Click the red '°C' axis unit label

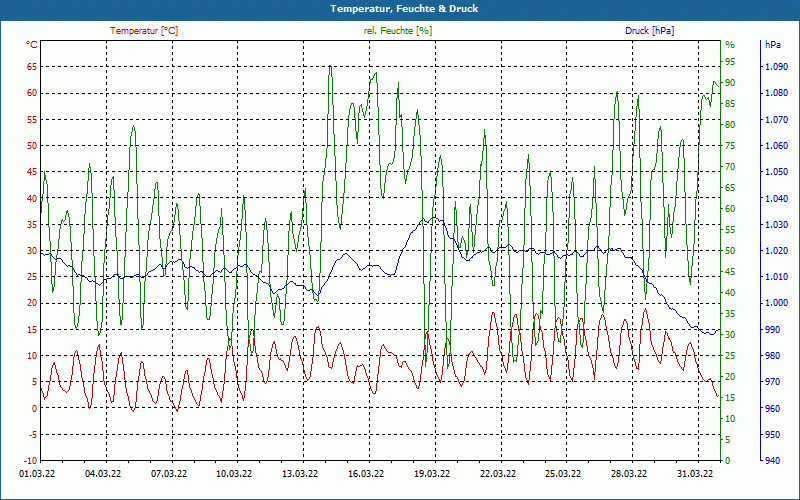32,45
